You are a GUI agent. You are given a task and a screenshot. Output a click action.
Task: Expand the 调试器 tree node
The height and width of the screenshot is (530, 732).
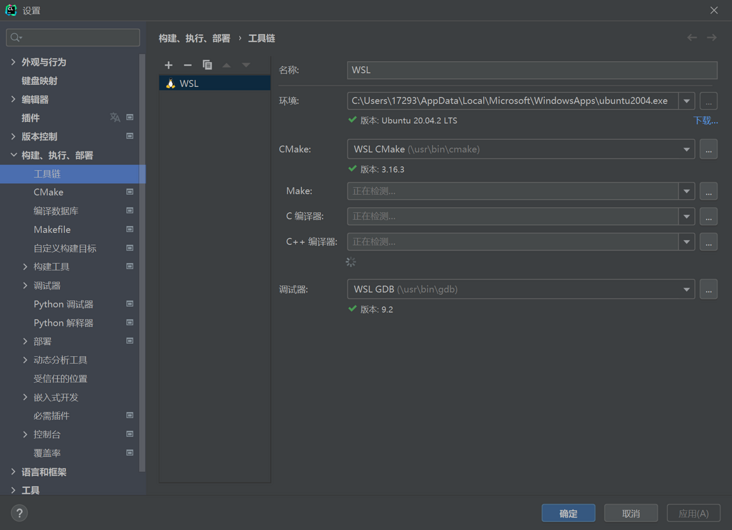(25, 285)
